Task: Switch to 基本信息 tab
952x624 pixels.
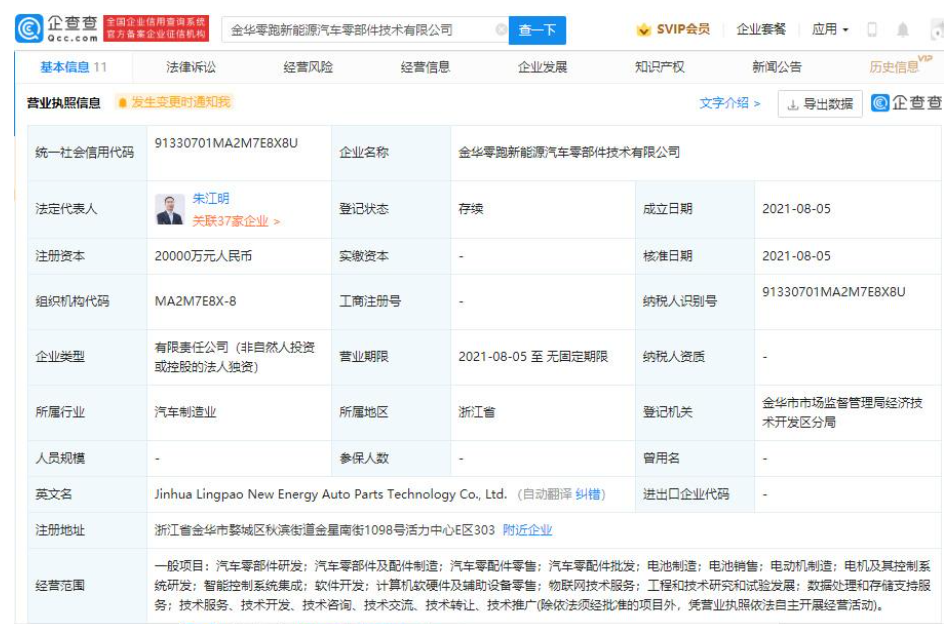Action: [73, 67]
